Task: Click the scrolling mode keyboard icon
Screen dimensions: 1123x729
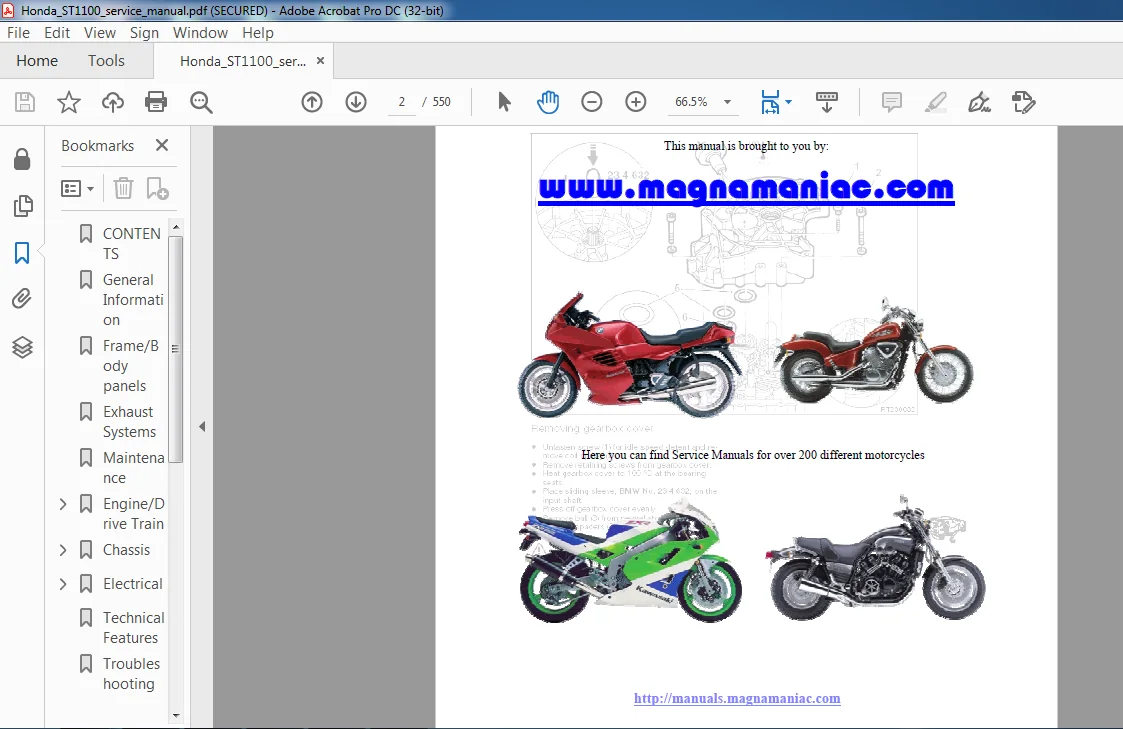Action: [826, 102]
